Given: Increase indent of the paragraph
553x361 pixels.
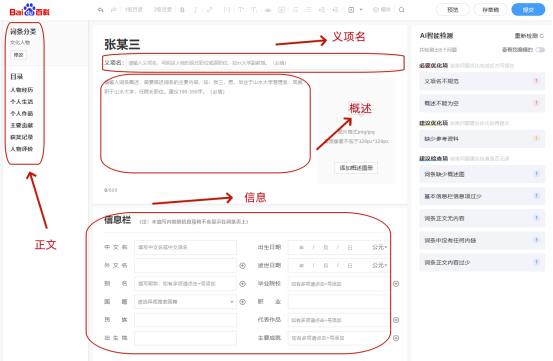Looking at the screenshot, I should pos(322,10).
